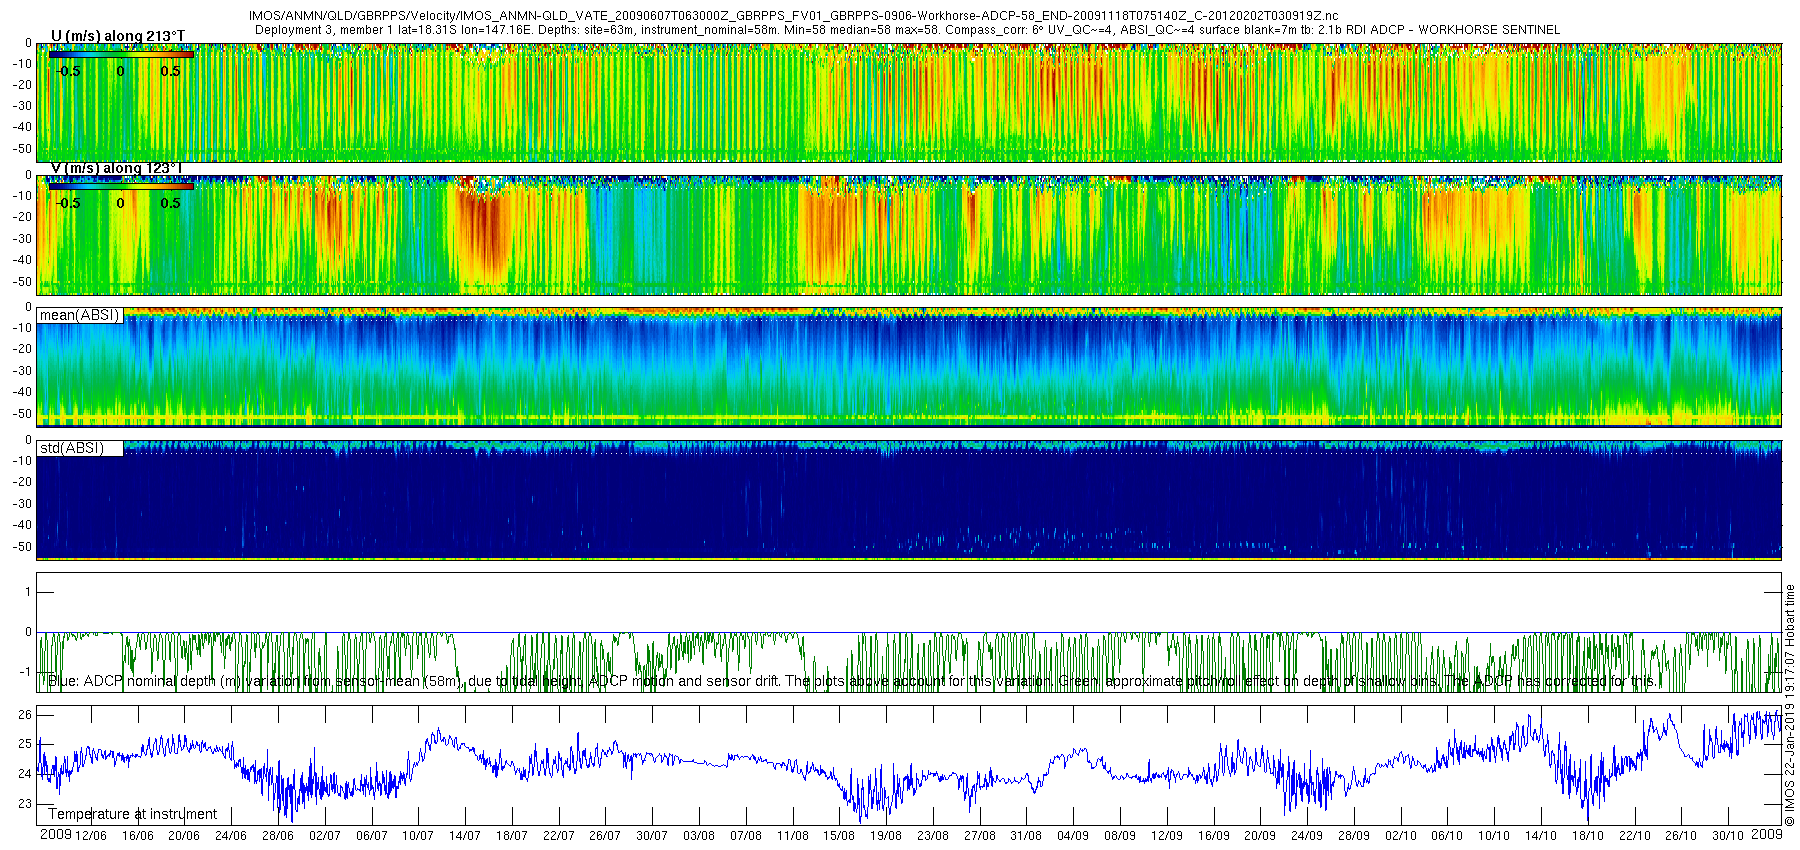Click the 04/09 date tick on time axis
Image resolution: width=1800 pixels, height=850 pixels.
(x=1073, y=836)
